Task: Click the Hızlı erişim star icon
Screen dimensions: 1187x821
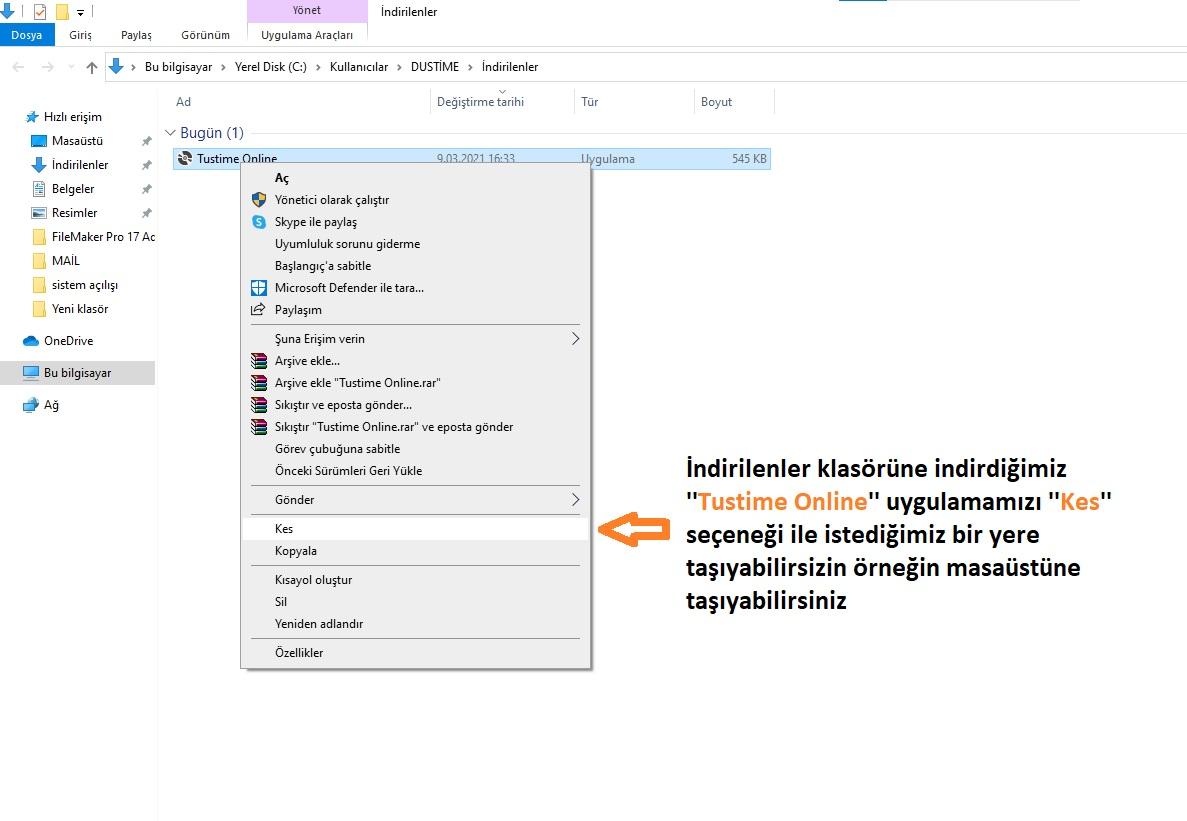Action: pos(32,117)
